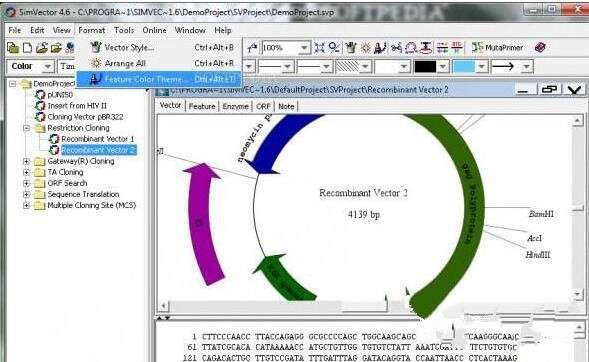The height and width of the screenshot is (362, 589).
Task: Open the File menu
Action: [15, 30]
